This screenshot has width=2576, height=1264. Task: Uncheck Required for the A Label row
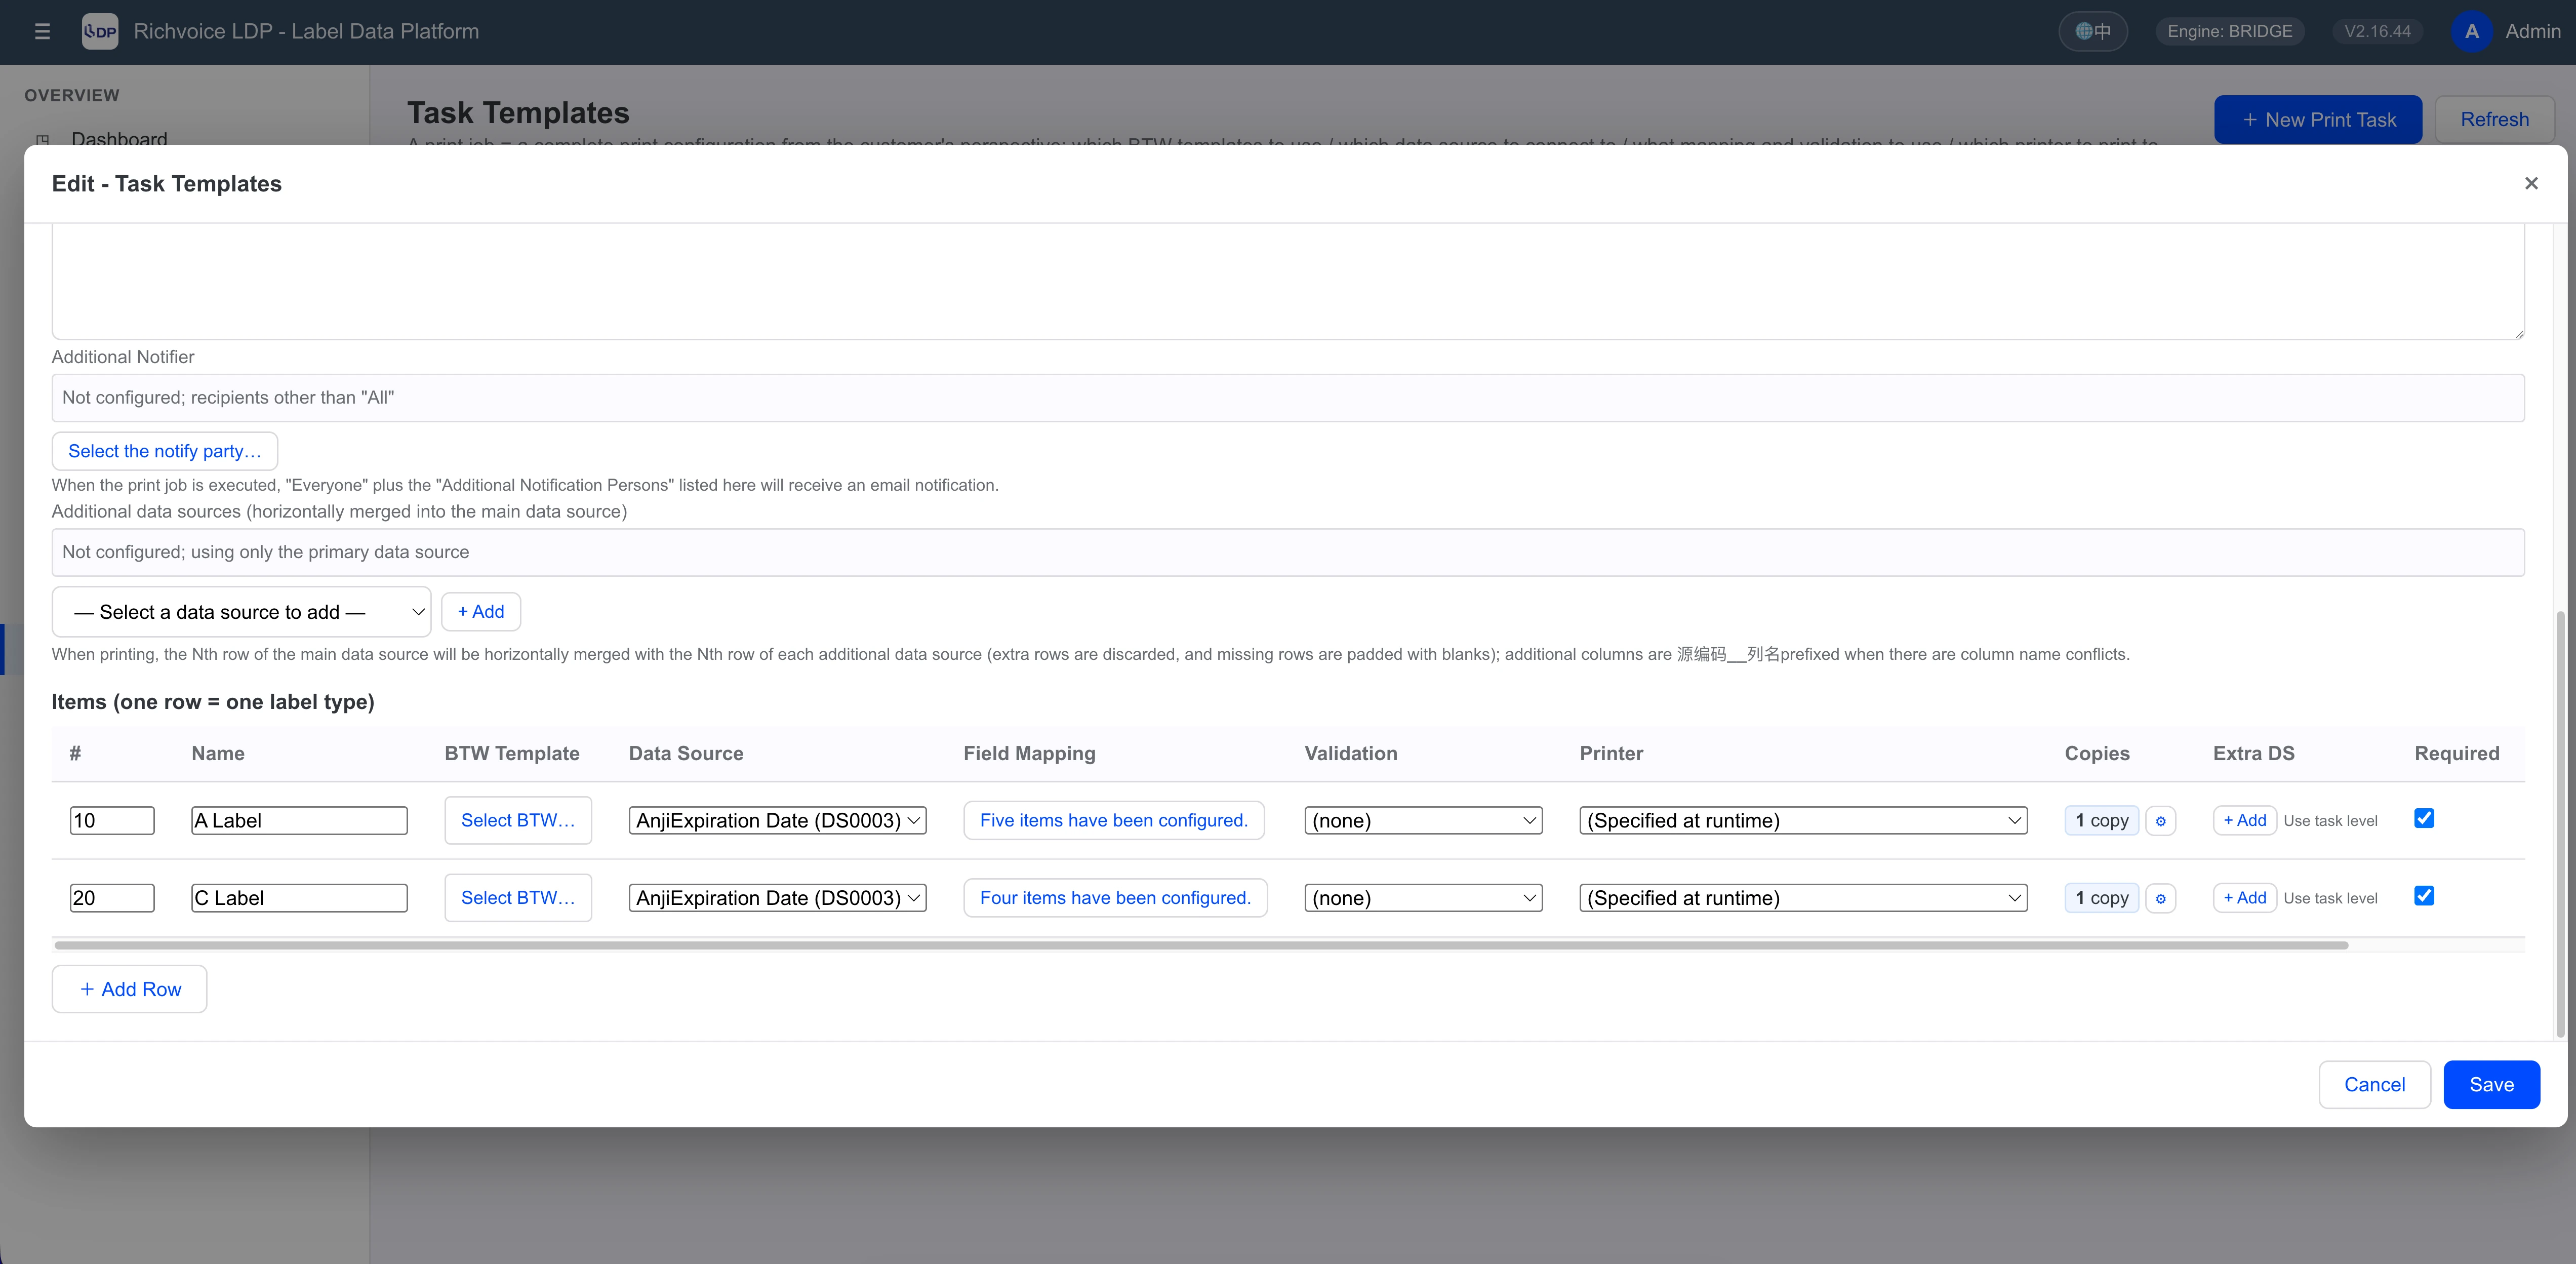tap(2424, 818)
